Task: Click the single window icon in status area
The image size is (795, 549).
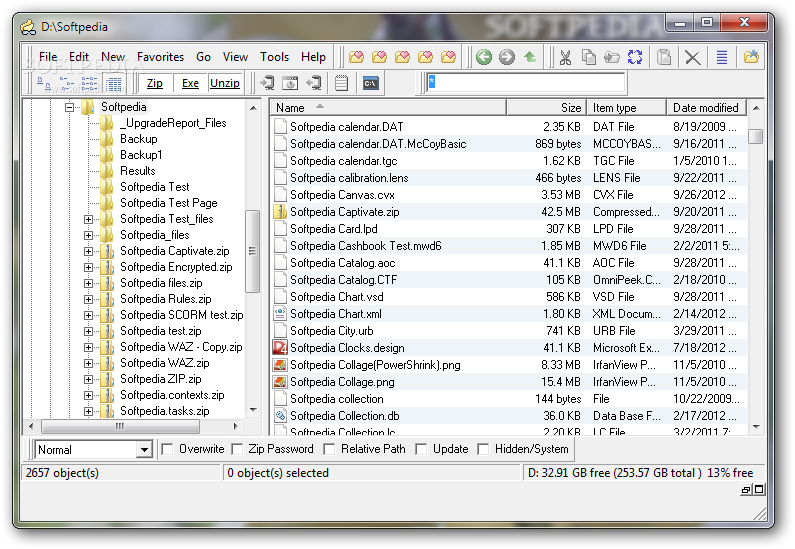Action: pos(759,490)
